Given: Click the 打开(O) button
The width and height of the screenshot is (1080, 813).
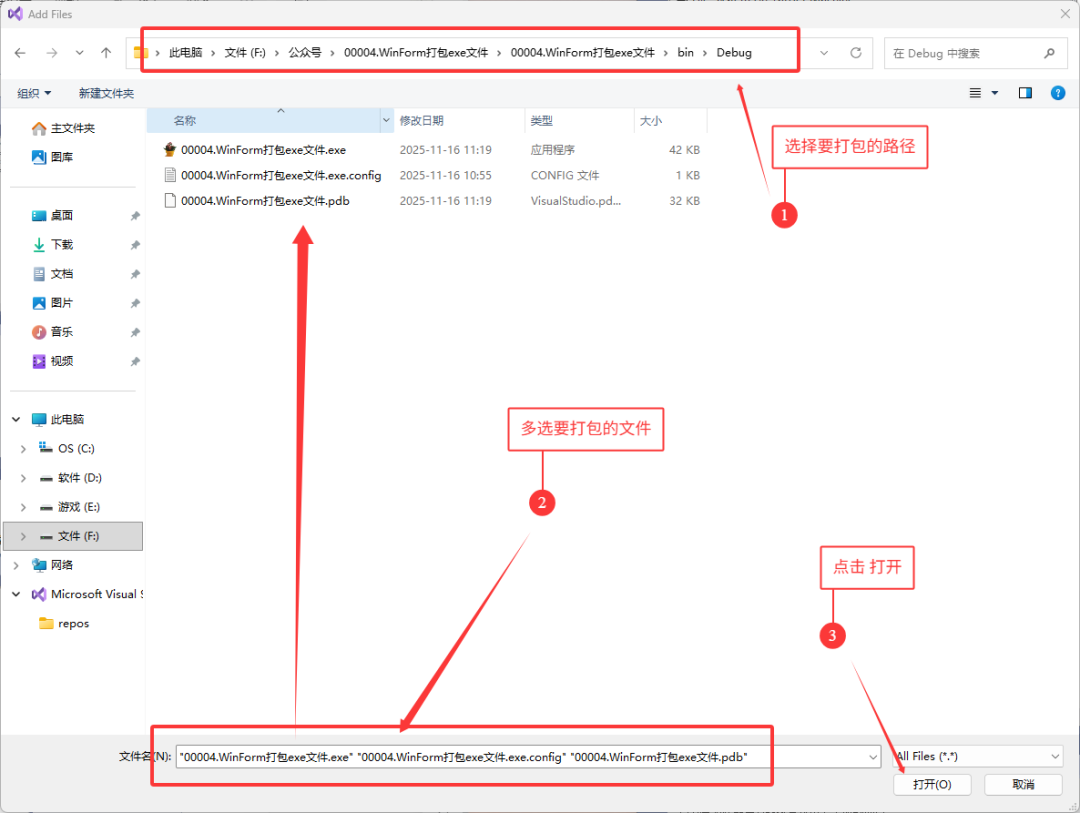Looking at the screenshot, I should point(932,784).
